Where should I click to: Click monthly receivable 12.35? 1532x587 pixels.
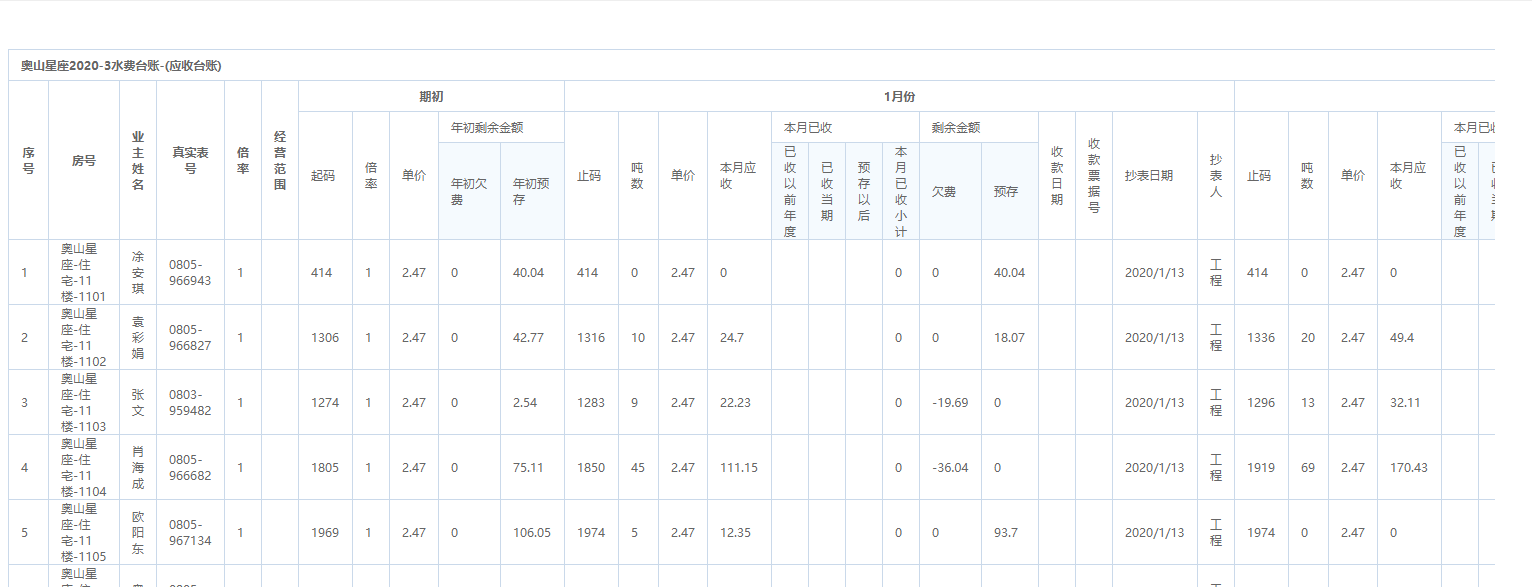coord(735,533)
